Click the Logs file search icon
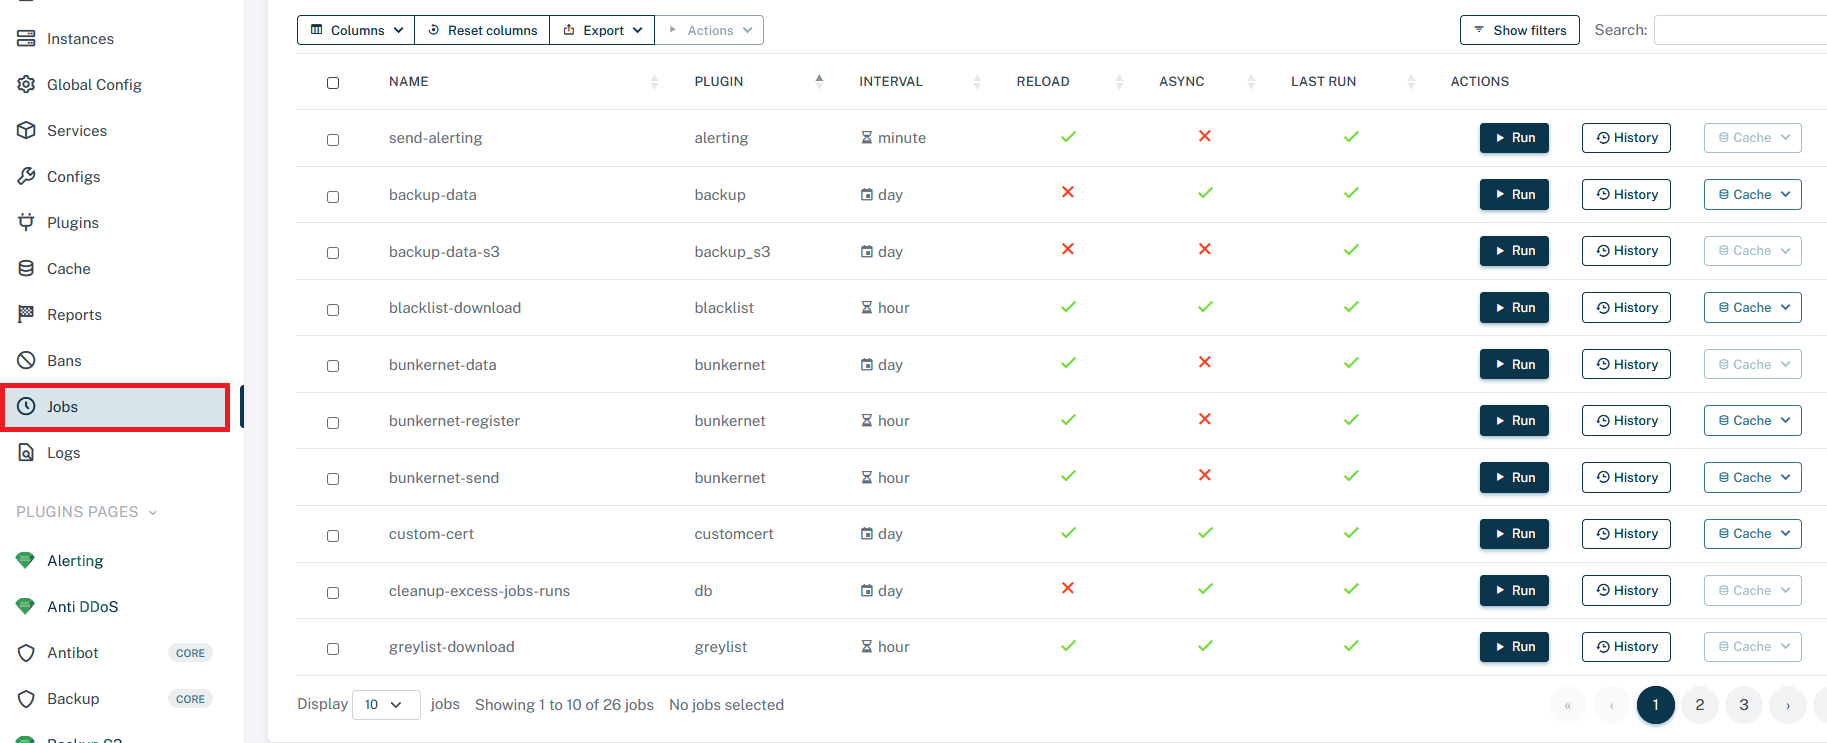The height and width of the screenshot is (743, 1827). click(x=26, y=453)
